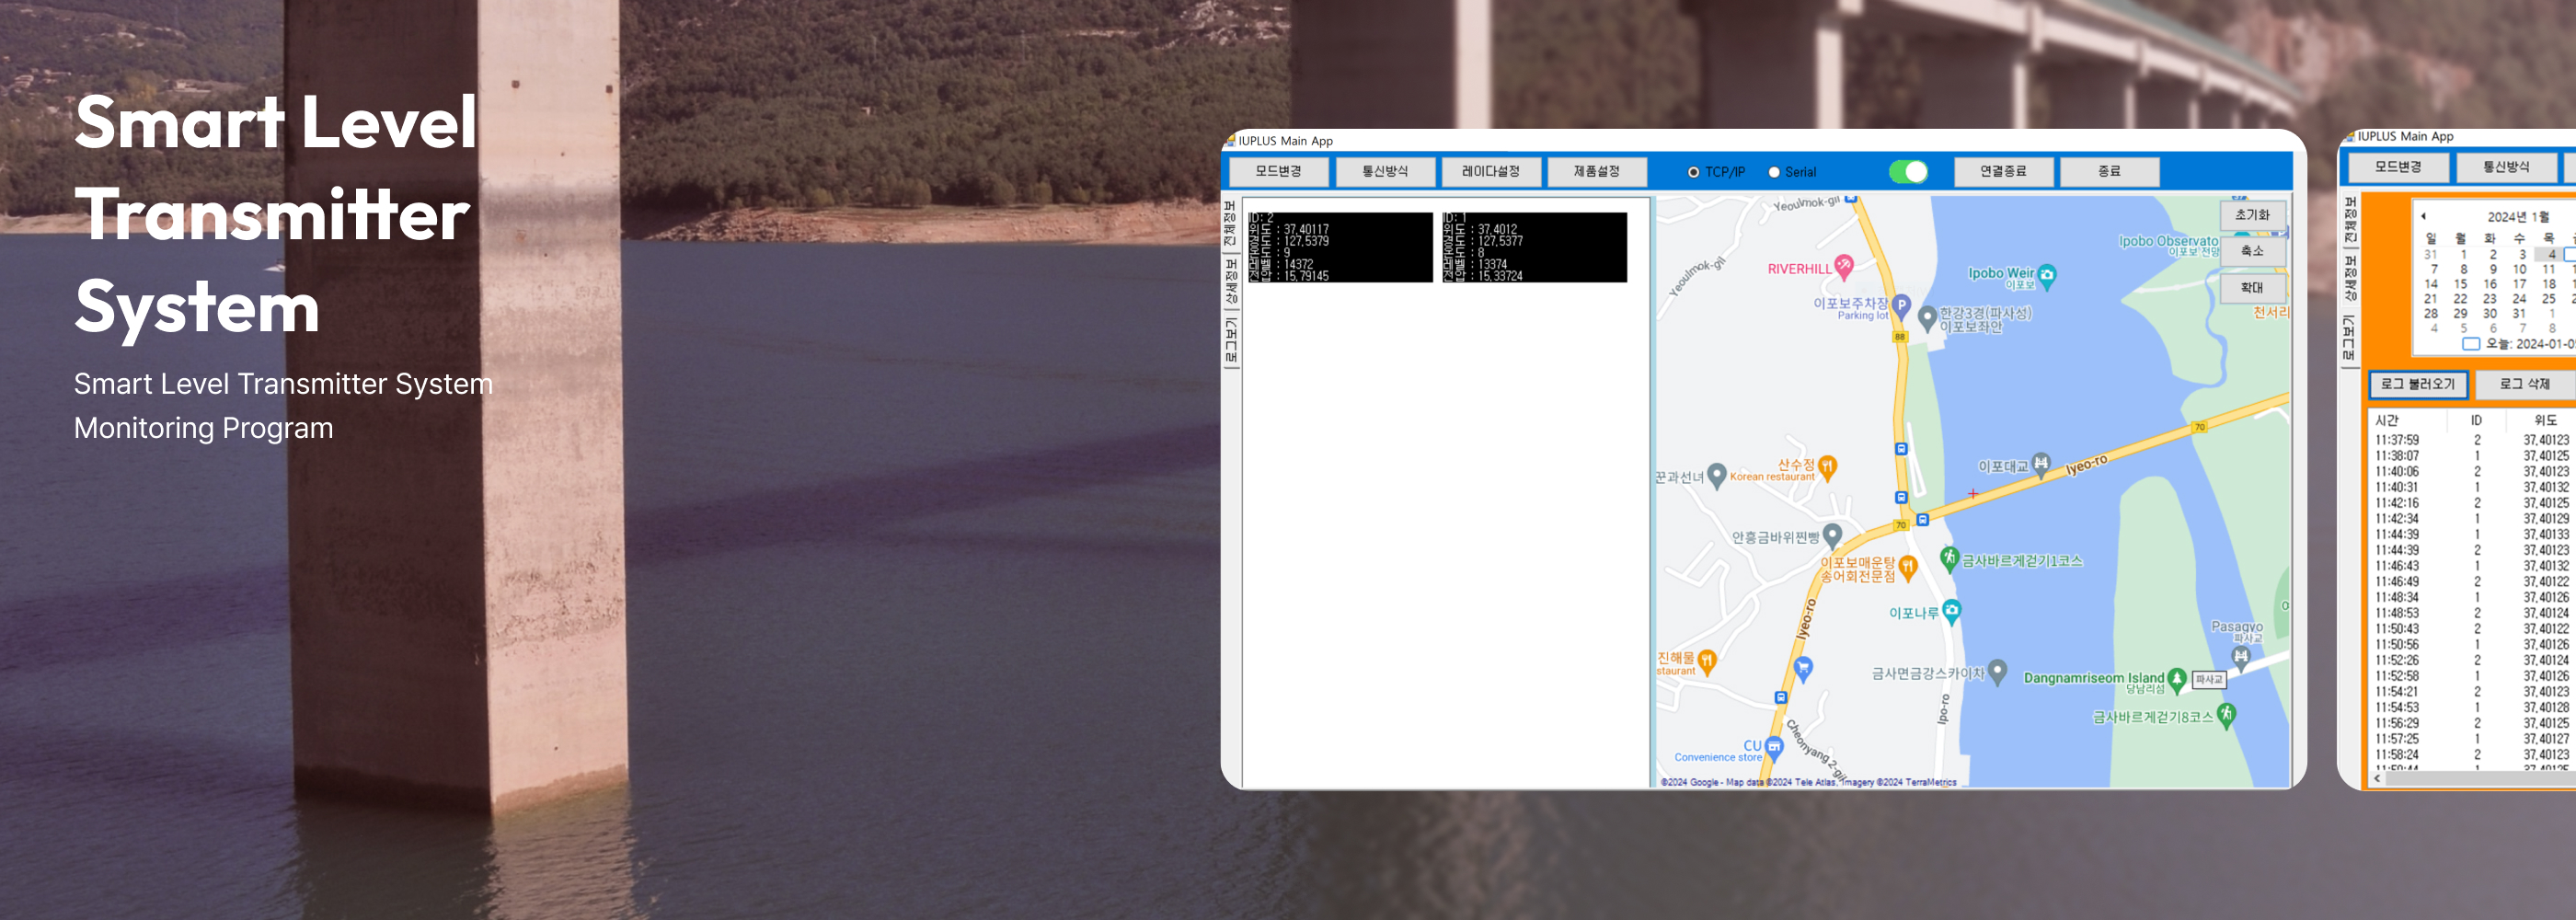The image size is (2576, 920).
Task: Click the 이포나루 camera marker on map
Action: coord(1951,610)
